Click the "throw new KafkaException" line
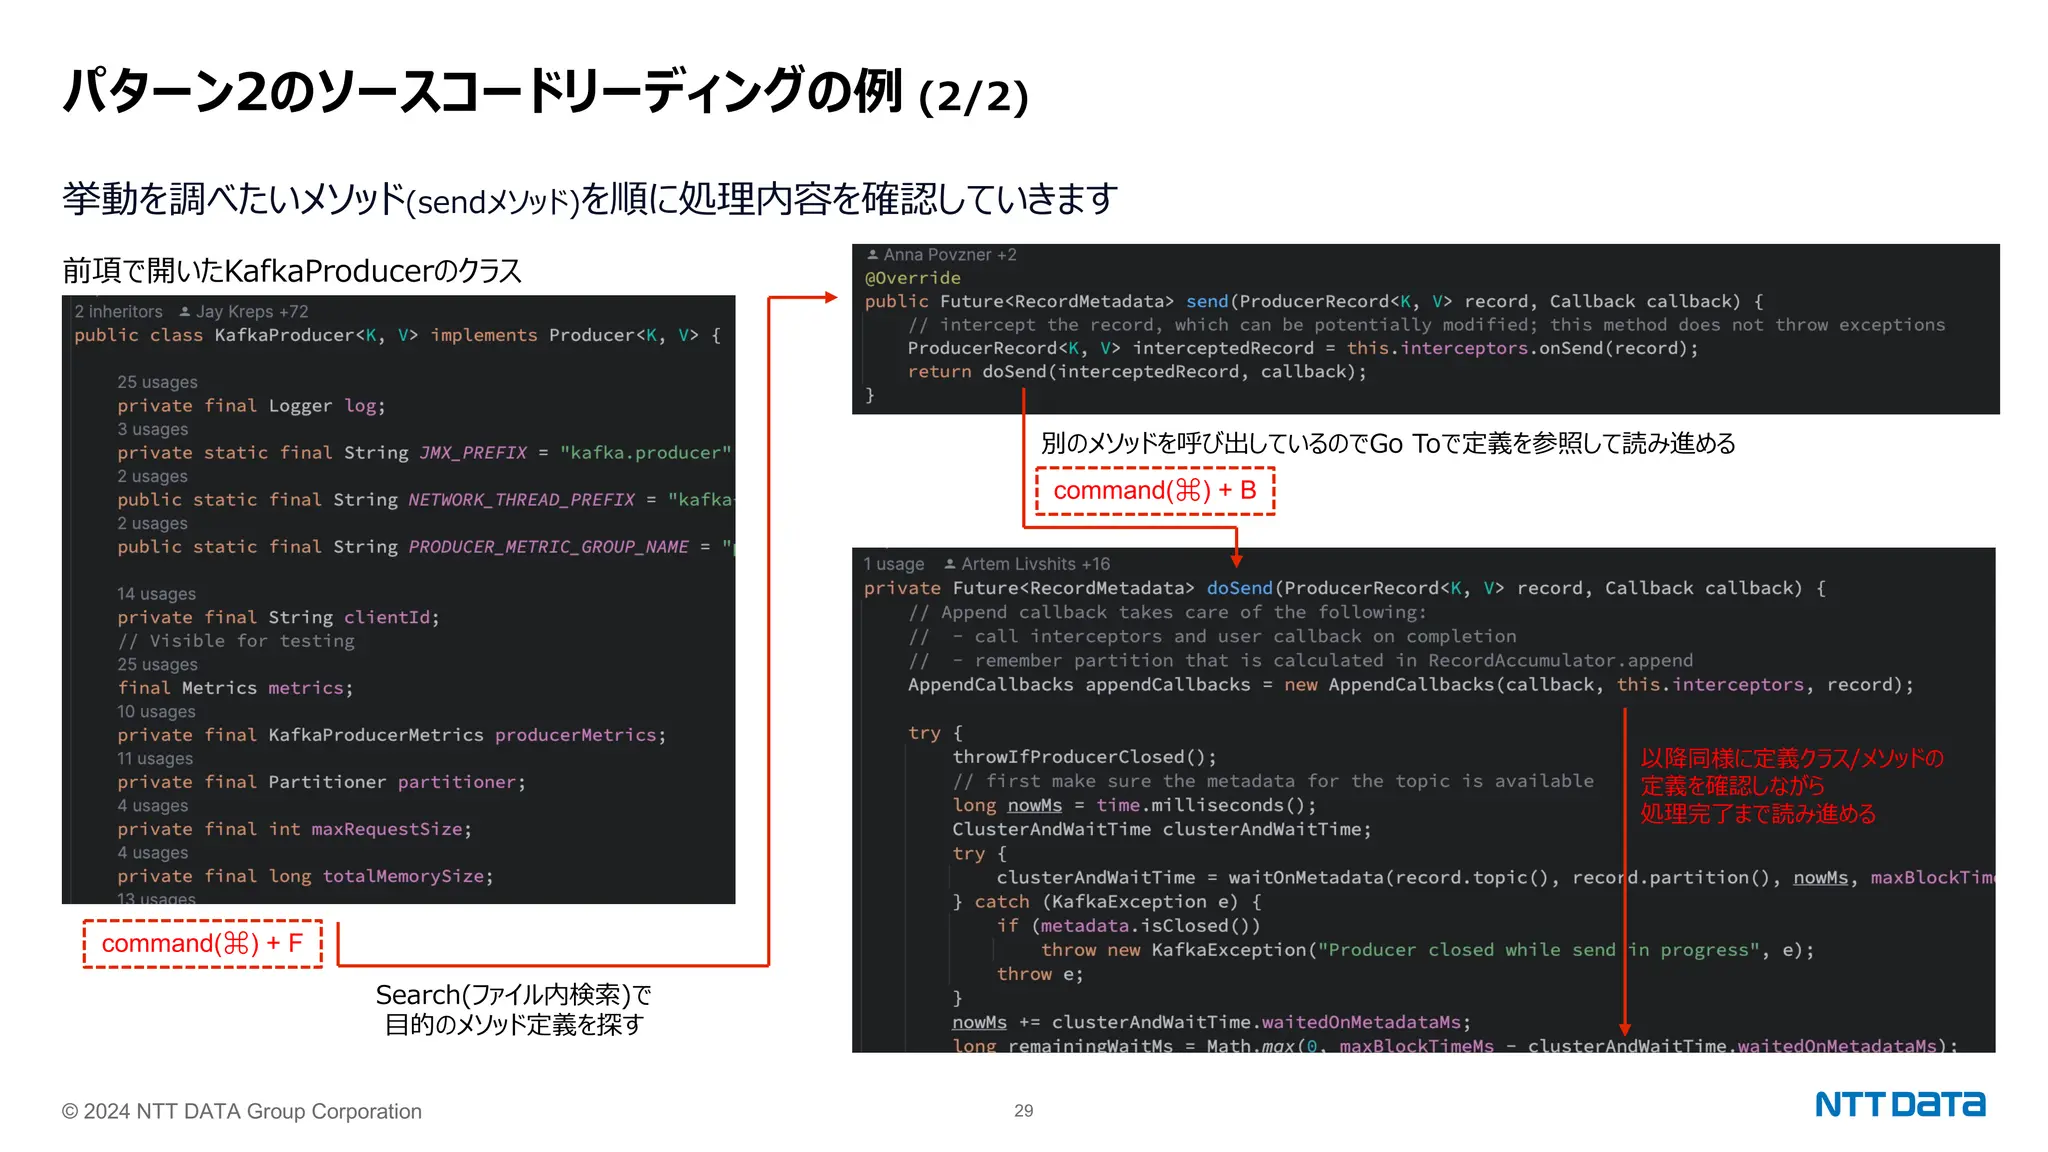Screen dimensions: 2048x1152 click(1427, 950)
